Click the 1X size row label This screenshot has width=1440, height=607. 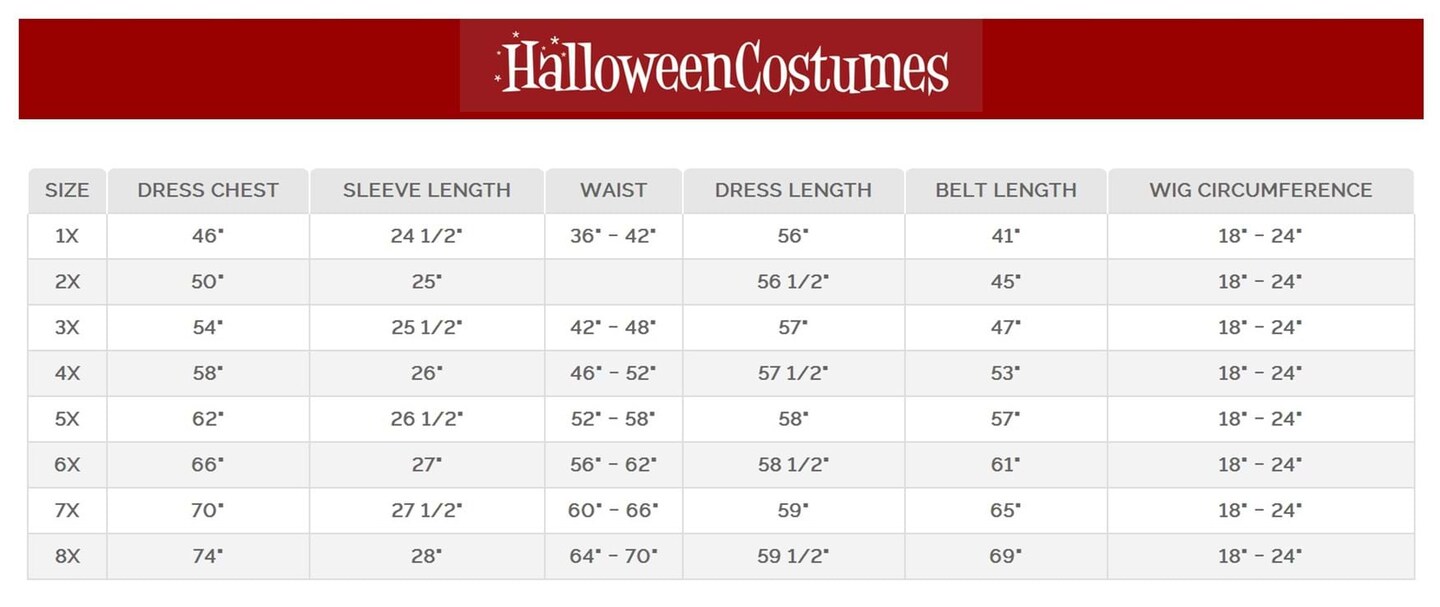pos(67,236)
